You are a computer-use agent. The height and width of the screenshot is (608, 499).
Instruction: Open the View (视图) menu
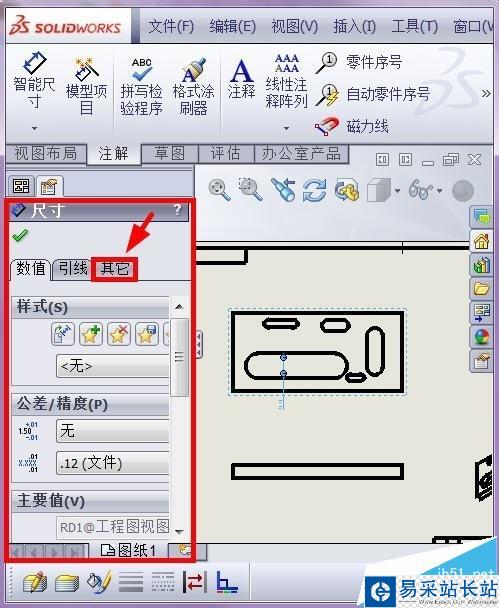click(294, 27)
